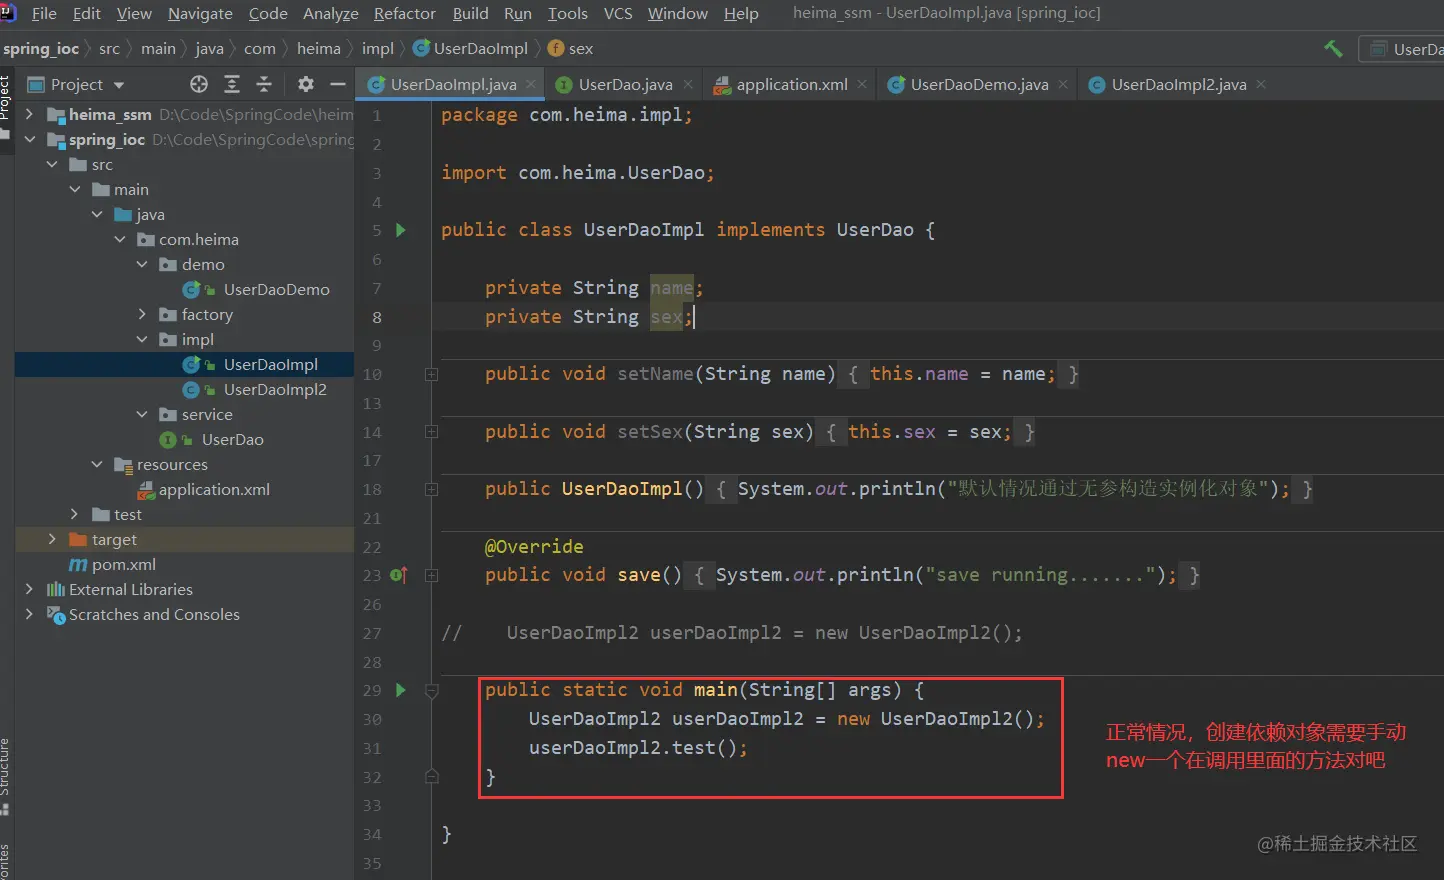Collapse the src folder
The height and width of the screenshot is (880, 1444).
(x=52, y=165)
